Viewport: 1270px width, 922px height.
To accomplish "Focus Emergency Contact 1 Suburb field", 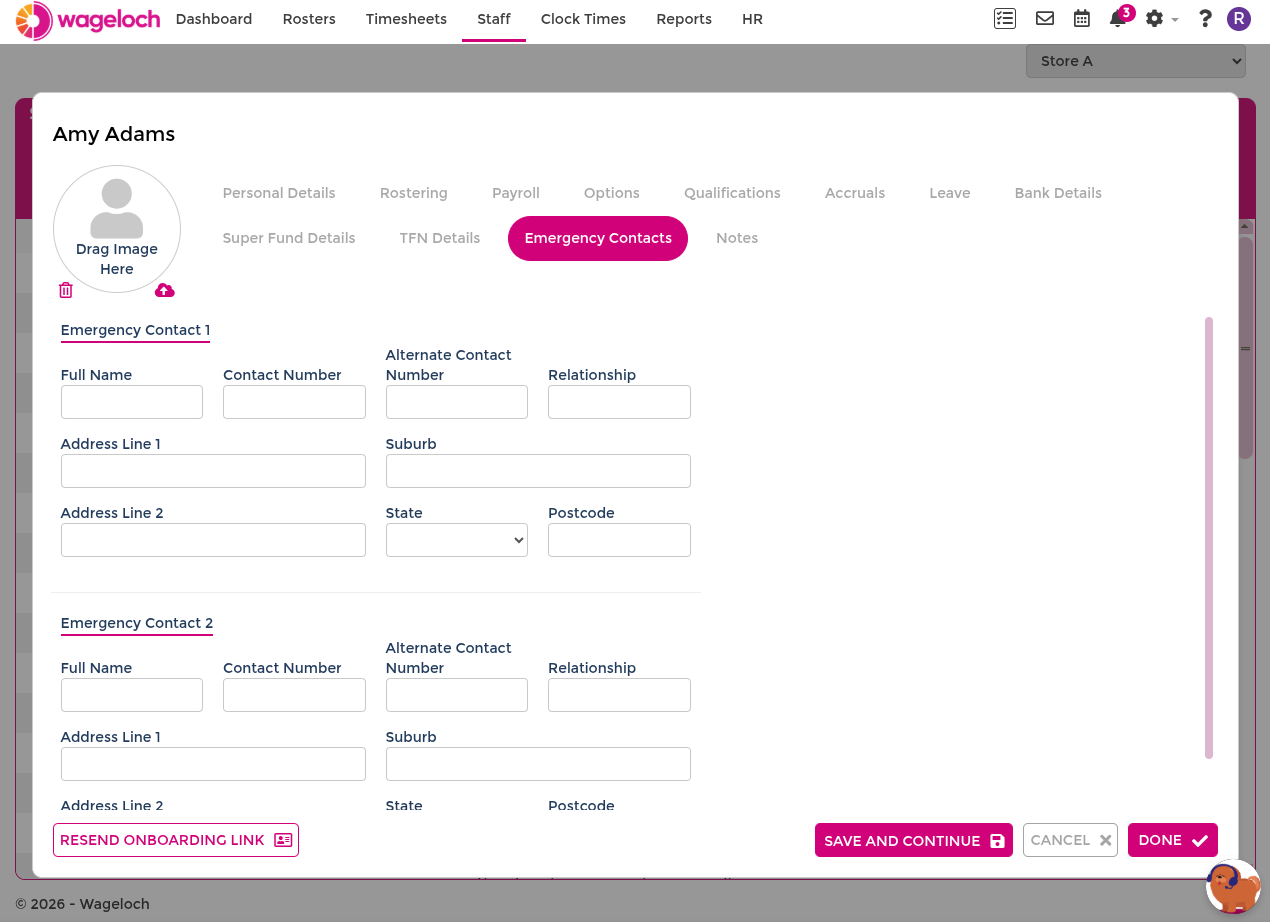I will [x=538, y=471].
